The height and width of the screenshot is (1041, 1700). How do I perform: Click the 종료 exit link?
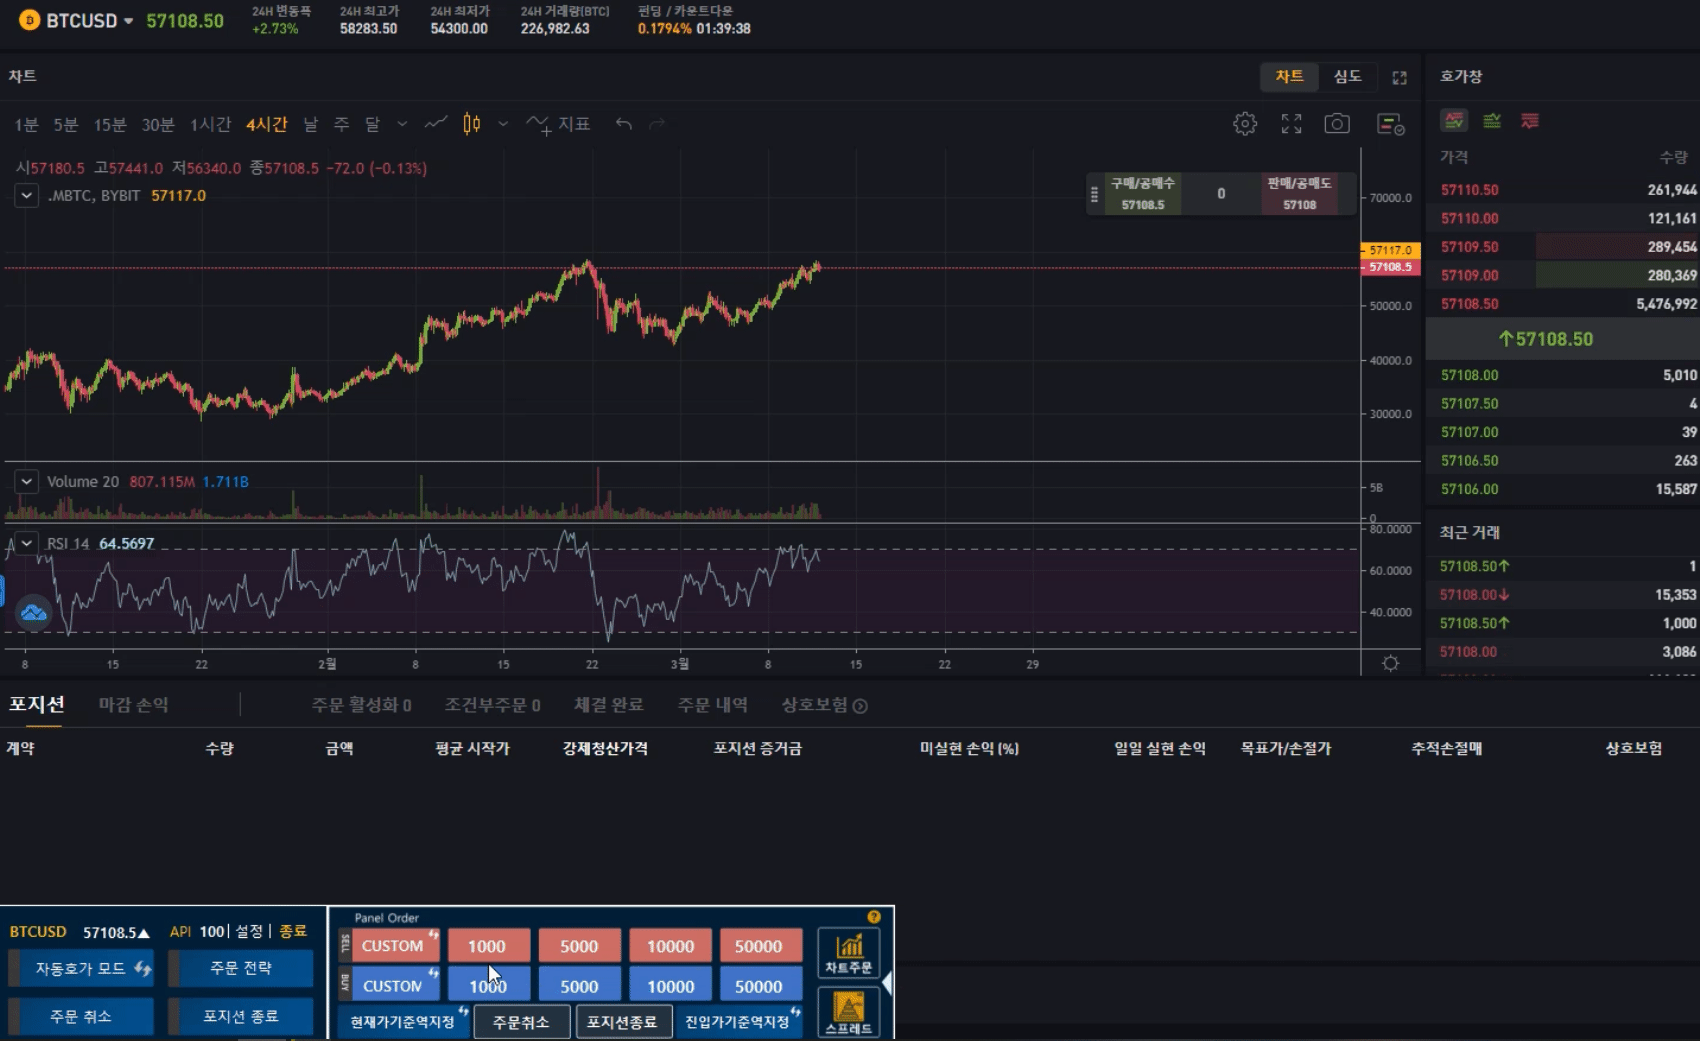point(293,931)
